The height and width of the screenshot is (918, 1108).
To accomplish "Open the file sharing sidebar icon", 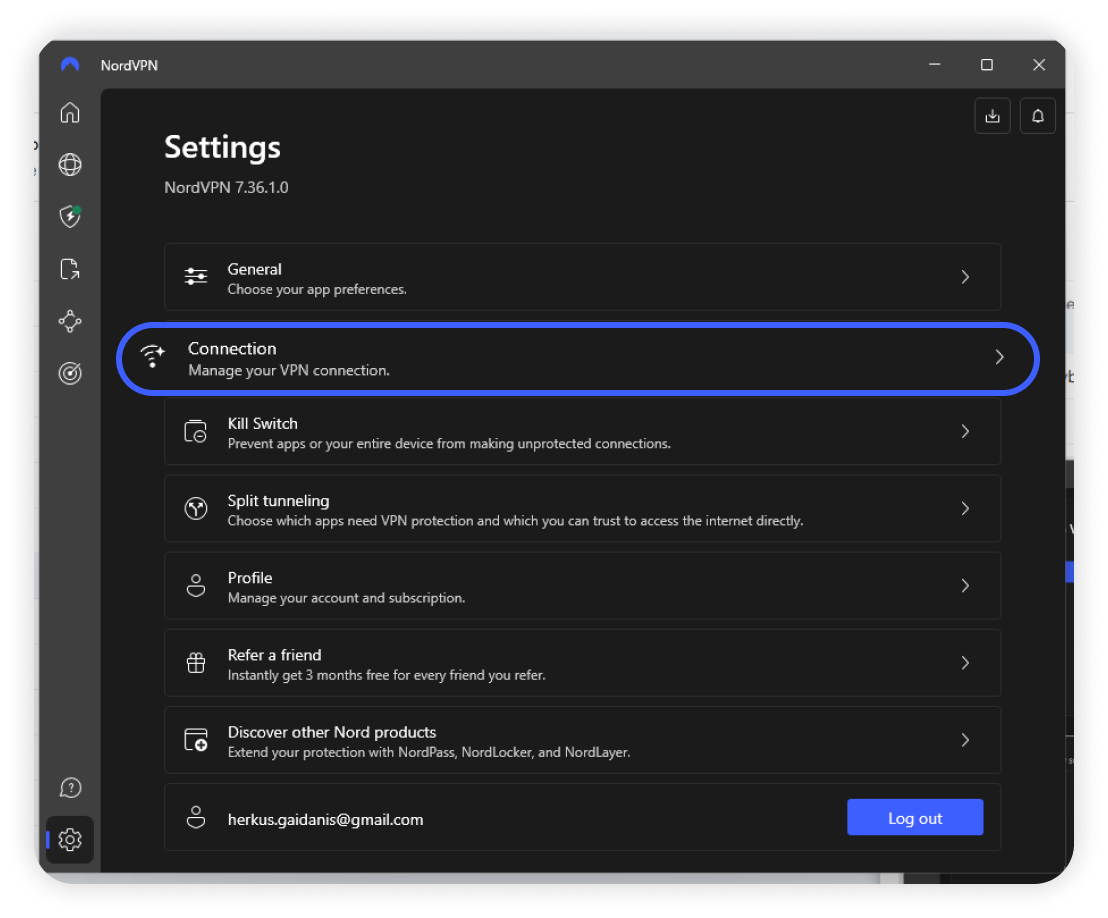I will (70, 268).
